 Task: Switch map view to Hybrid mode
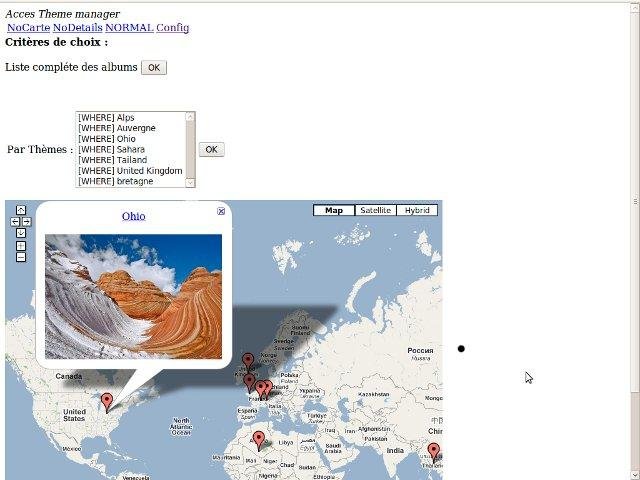[417, 210]
